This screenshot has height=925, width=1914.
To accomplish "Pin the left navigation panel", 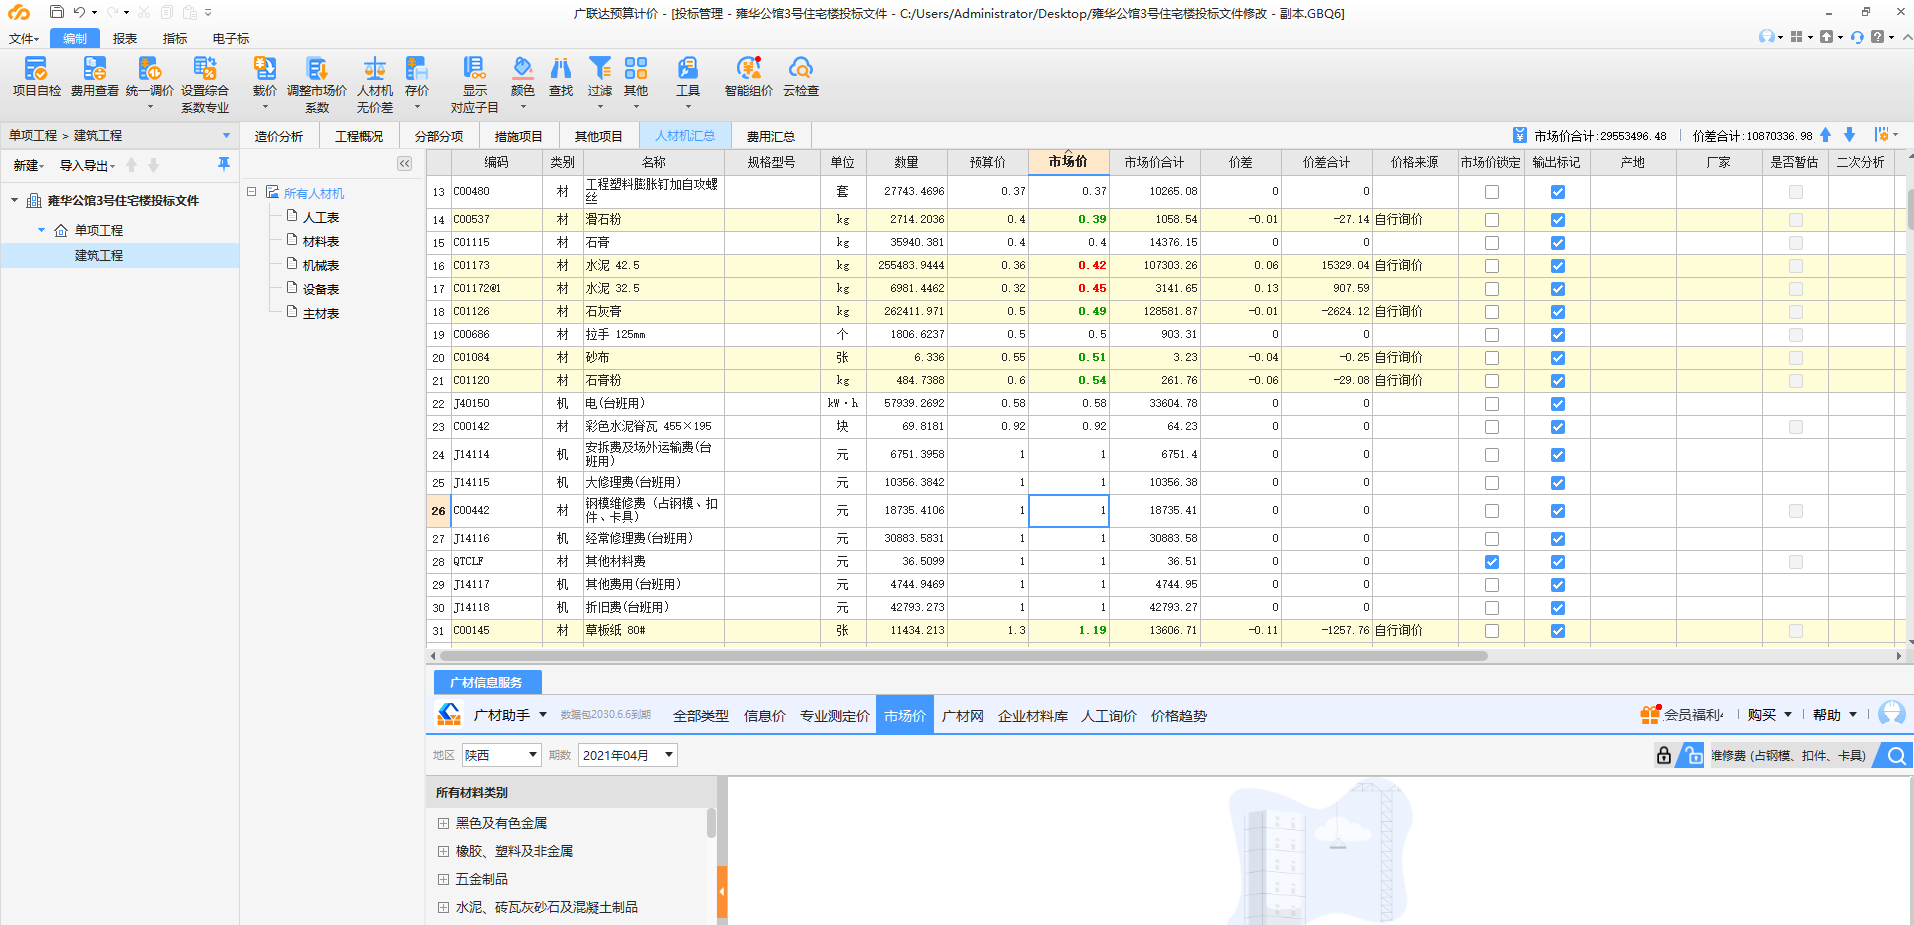I will [x=223, y=164].
